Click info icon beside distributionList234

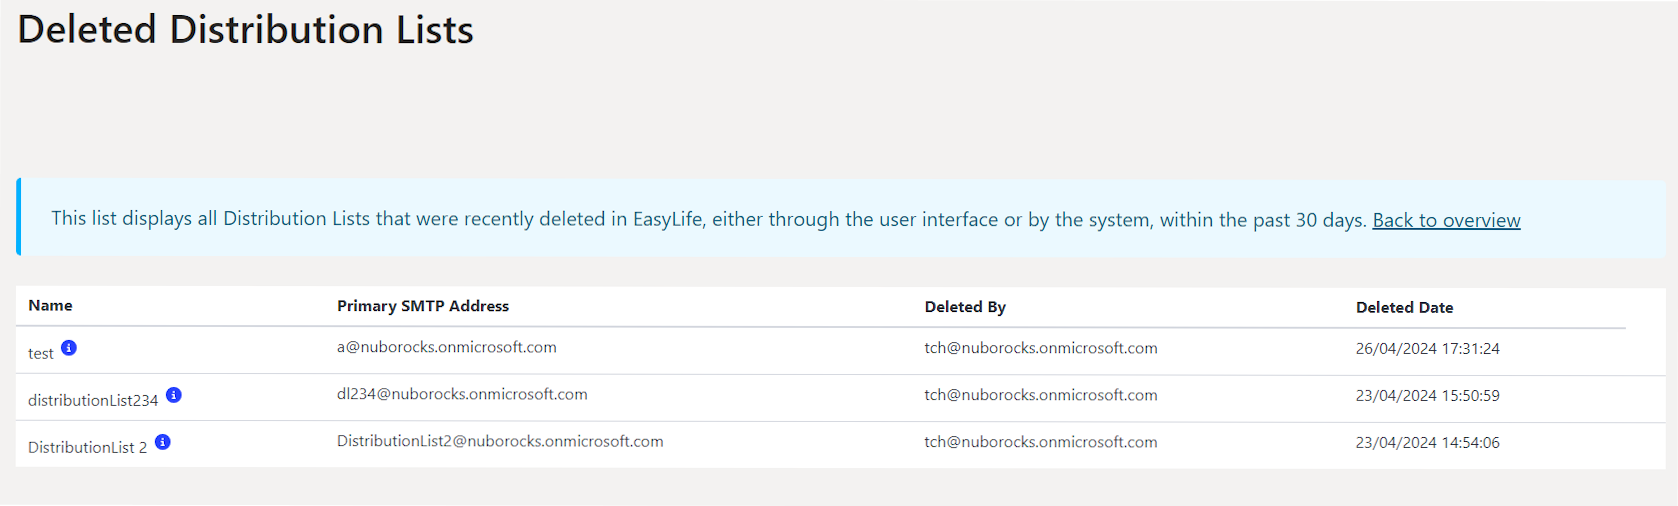[174, 395]
